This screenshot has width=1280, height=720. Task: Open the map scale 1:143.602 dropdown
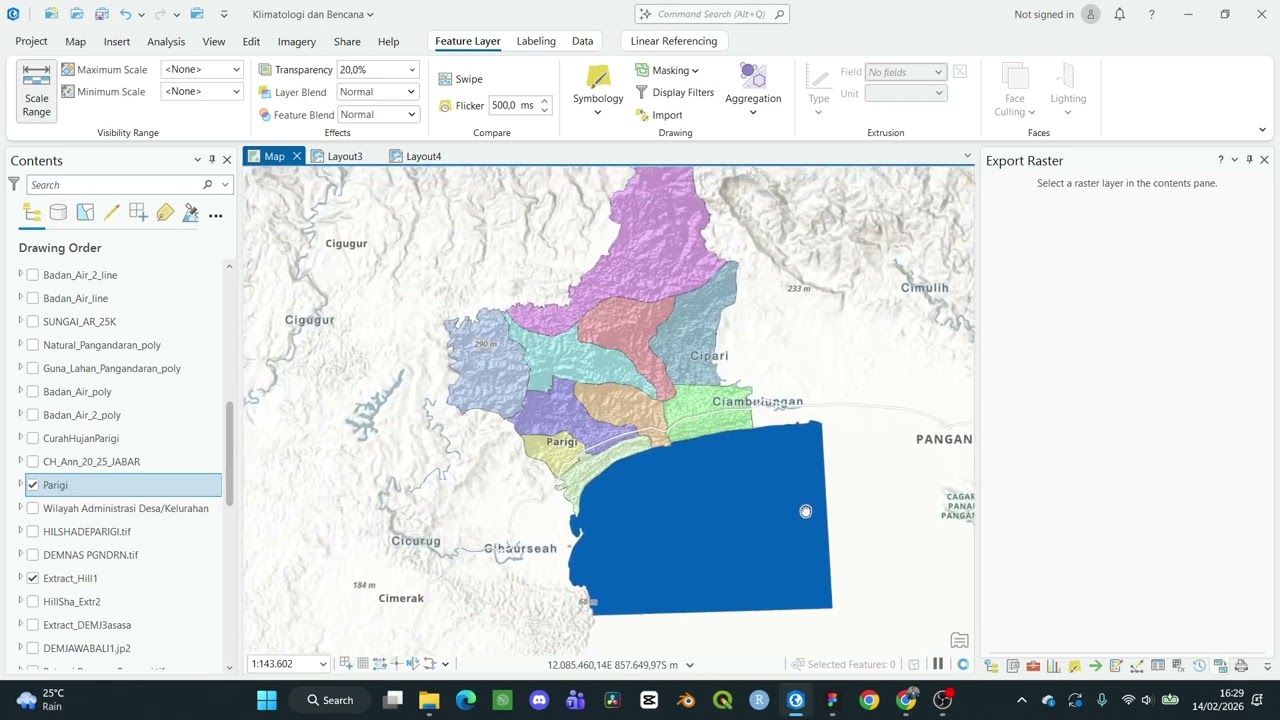tap(322, 664)
